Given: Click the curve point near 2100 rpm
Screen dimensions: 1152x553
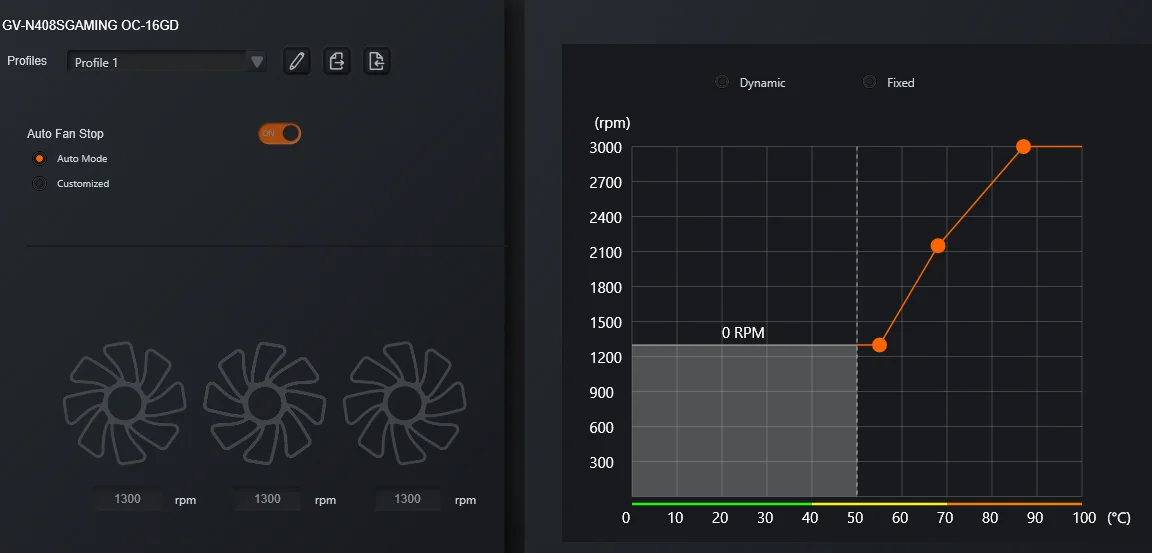Looking at the screenshot, I should click(937, 245).
